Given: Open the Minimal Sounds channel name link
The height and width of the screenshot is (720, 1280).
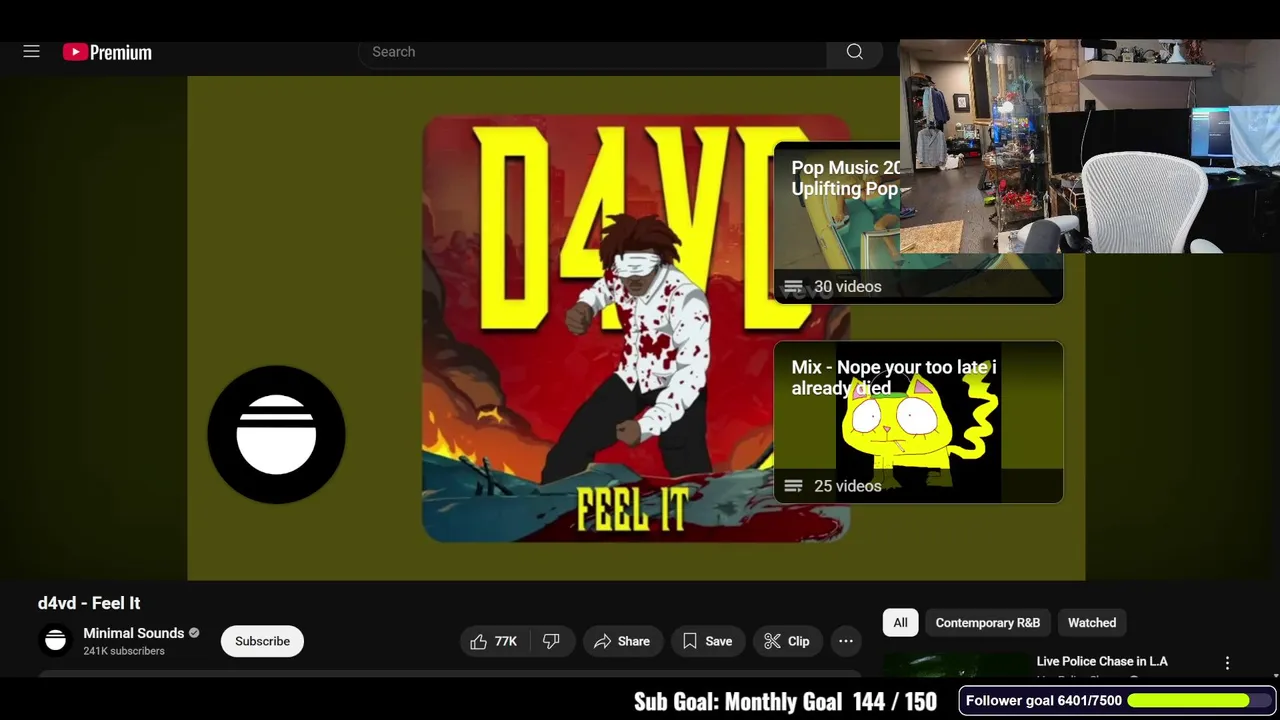Looking at the screenshot, I should click(134, 633).
